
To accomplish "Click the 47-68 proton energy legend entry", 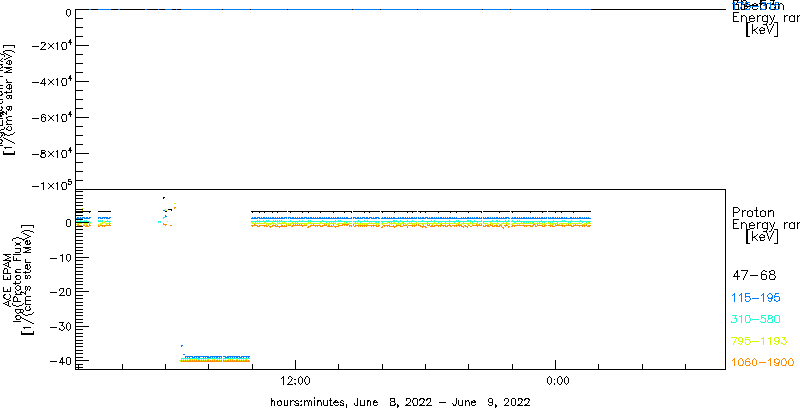I will pos(754,276).
